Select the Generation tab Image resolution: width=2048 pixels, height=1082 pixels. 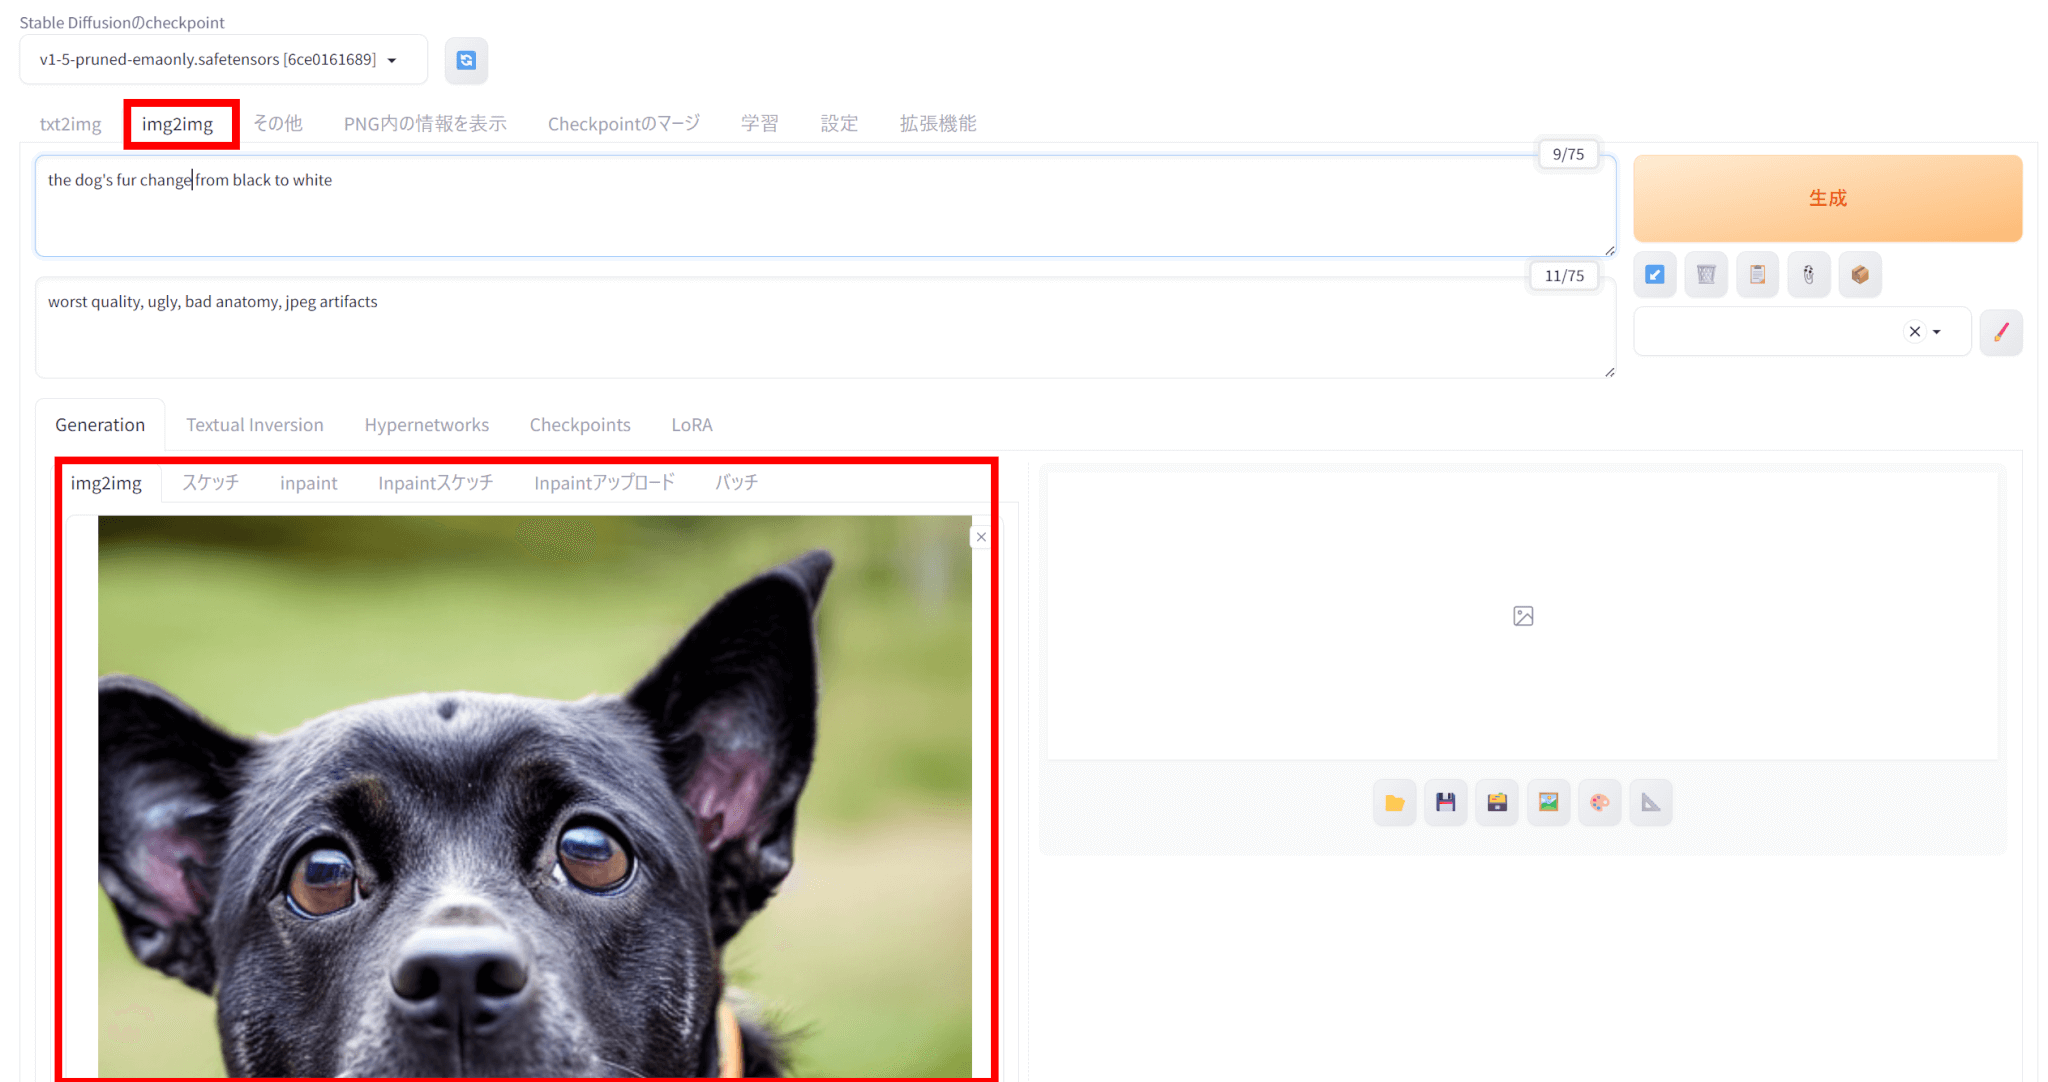[100, 425]
